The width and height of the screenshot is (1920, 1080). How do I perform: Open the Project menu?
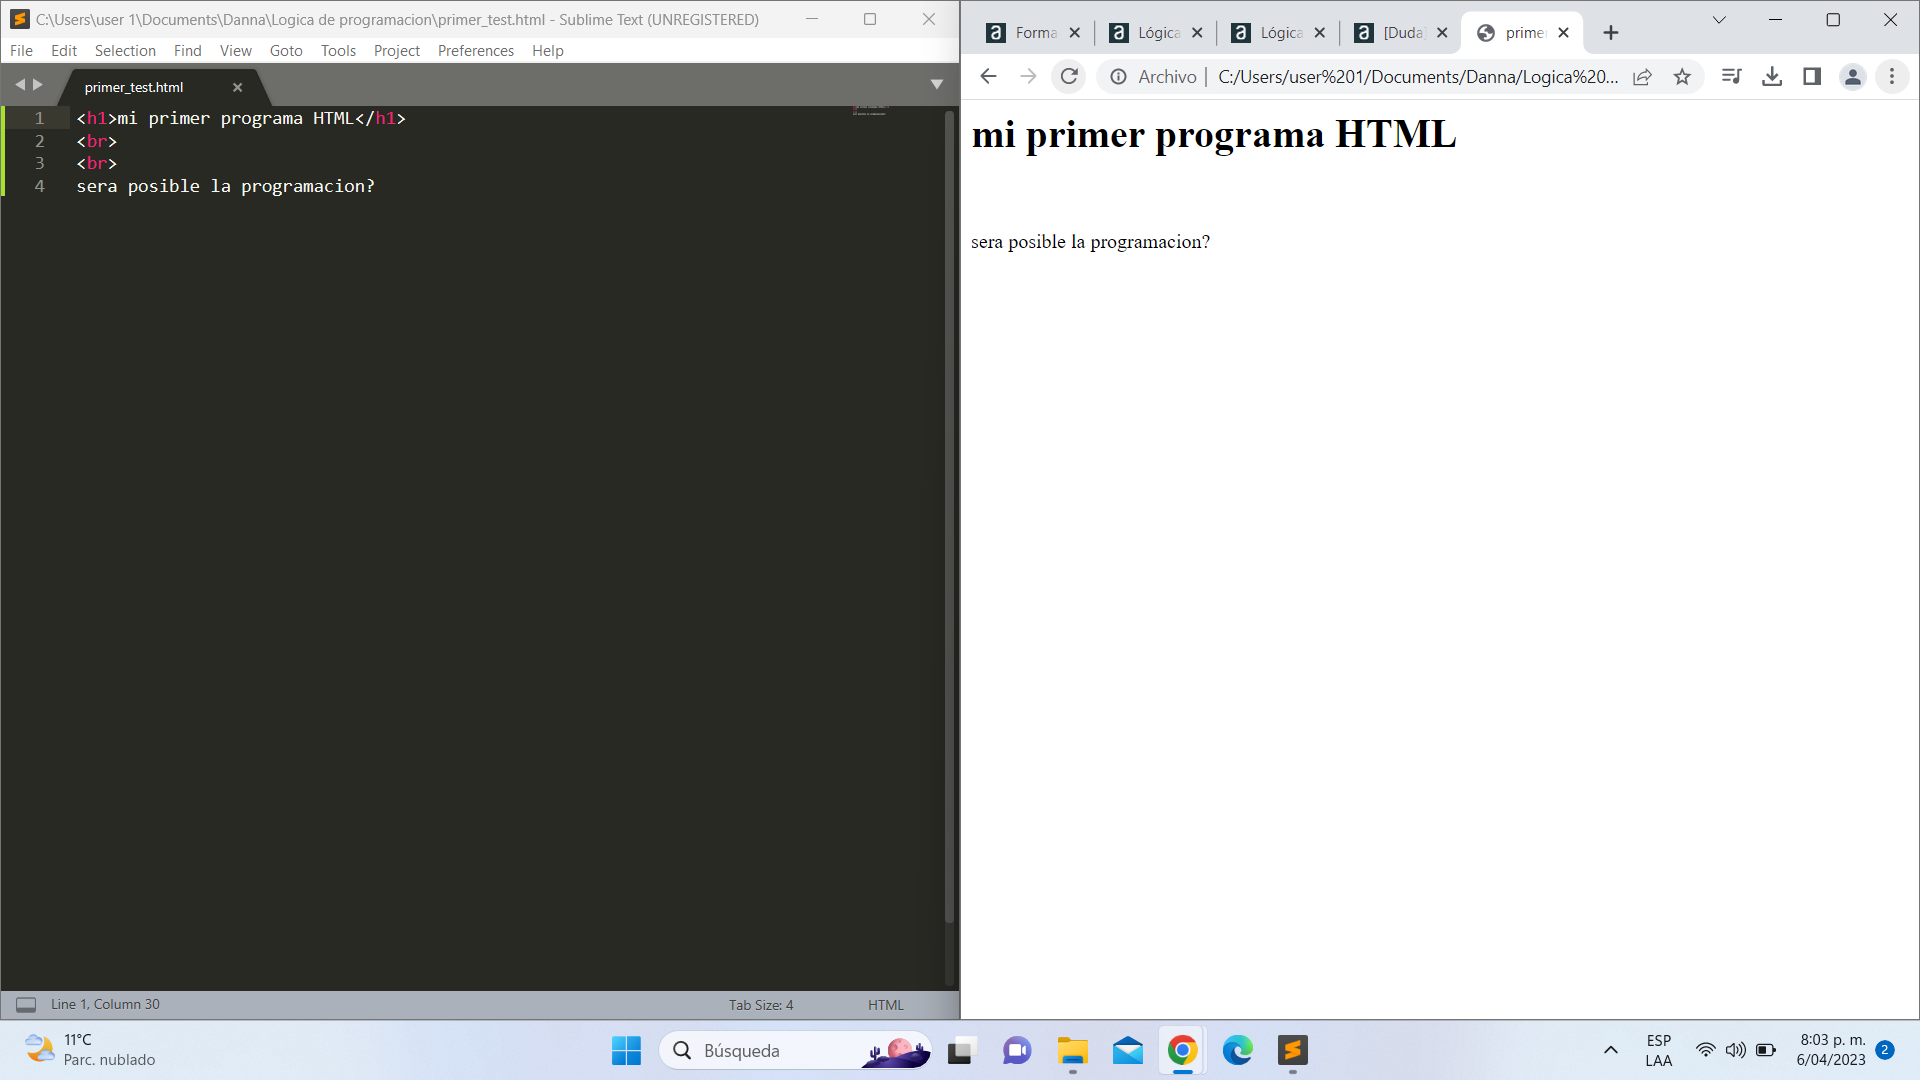(x=397, y=51)
